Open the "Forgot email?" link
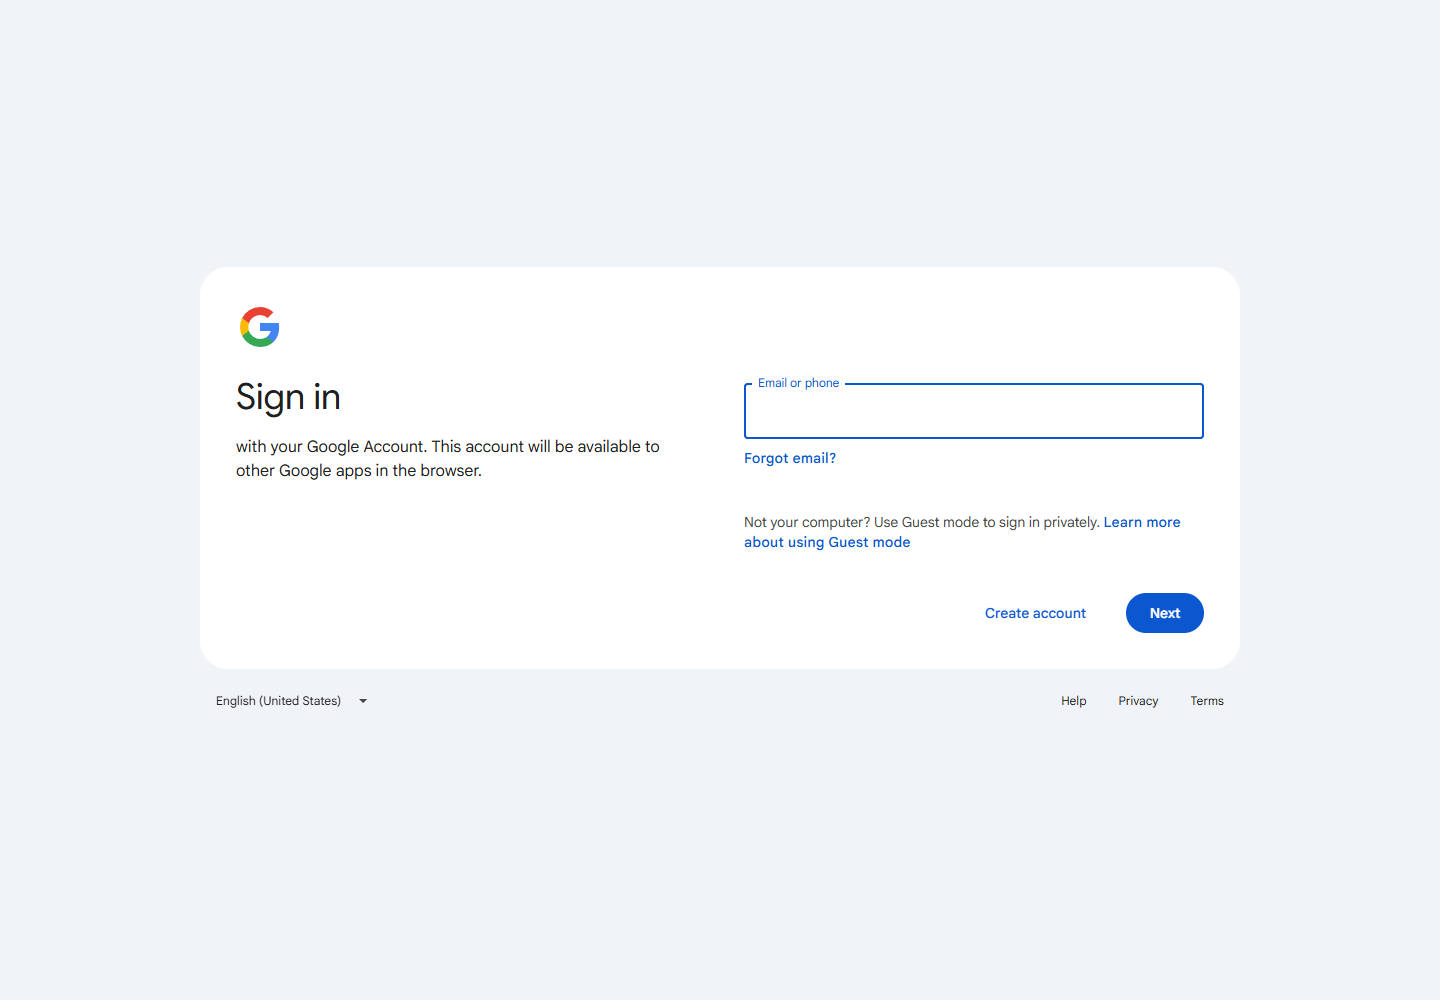The image size is (1440, 1000). click(790, 458)
